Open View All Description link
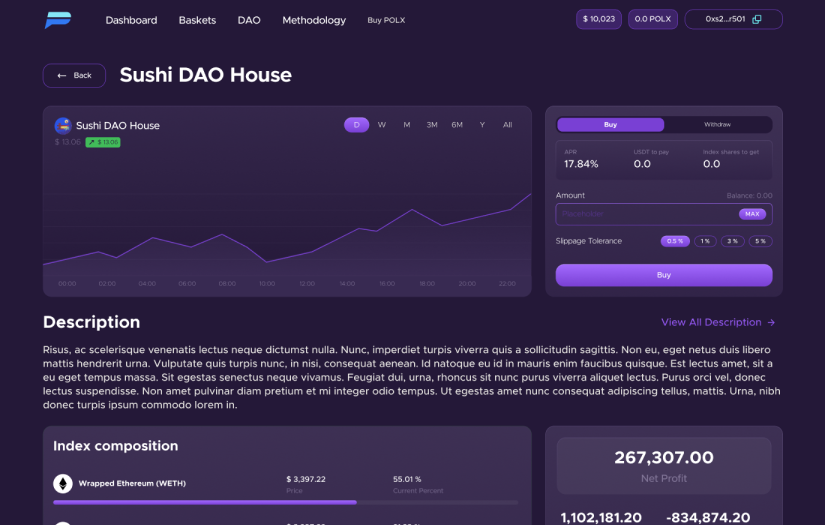The width and height of the screenshot is (825, 525). coord(718,322)
